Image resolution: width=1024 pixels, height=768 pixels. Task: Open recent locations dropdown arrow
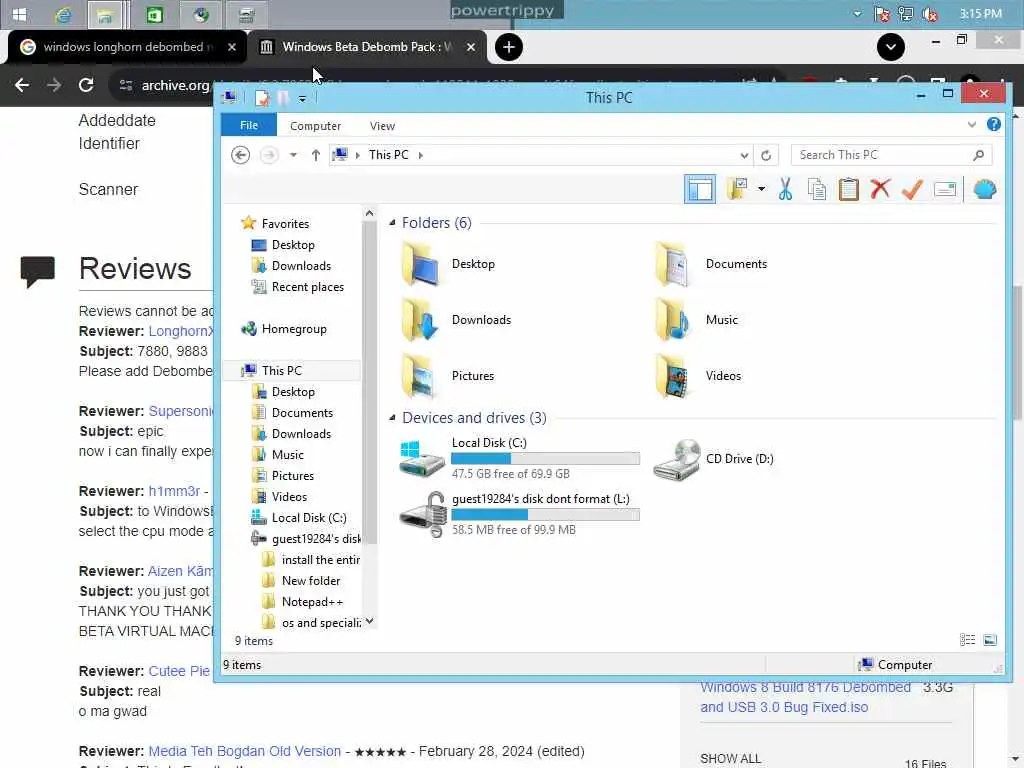click(293, 155)
